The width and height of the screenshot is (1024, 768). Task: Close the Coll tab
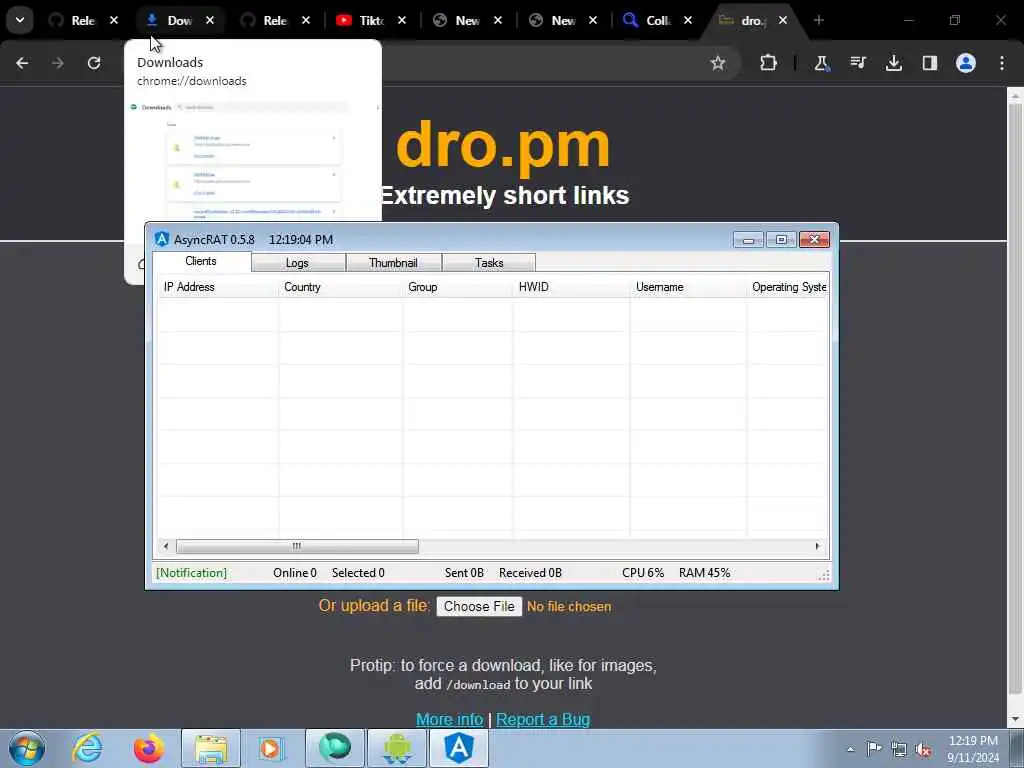tap(688, 20)
